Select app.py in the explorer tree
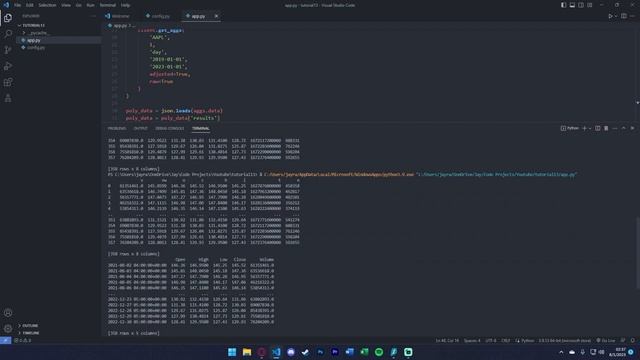 click(58, 40)
